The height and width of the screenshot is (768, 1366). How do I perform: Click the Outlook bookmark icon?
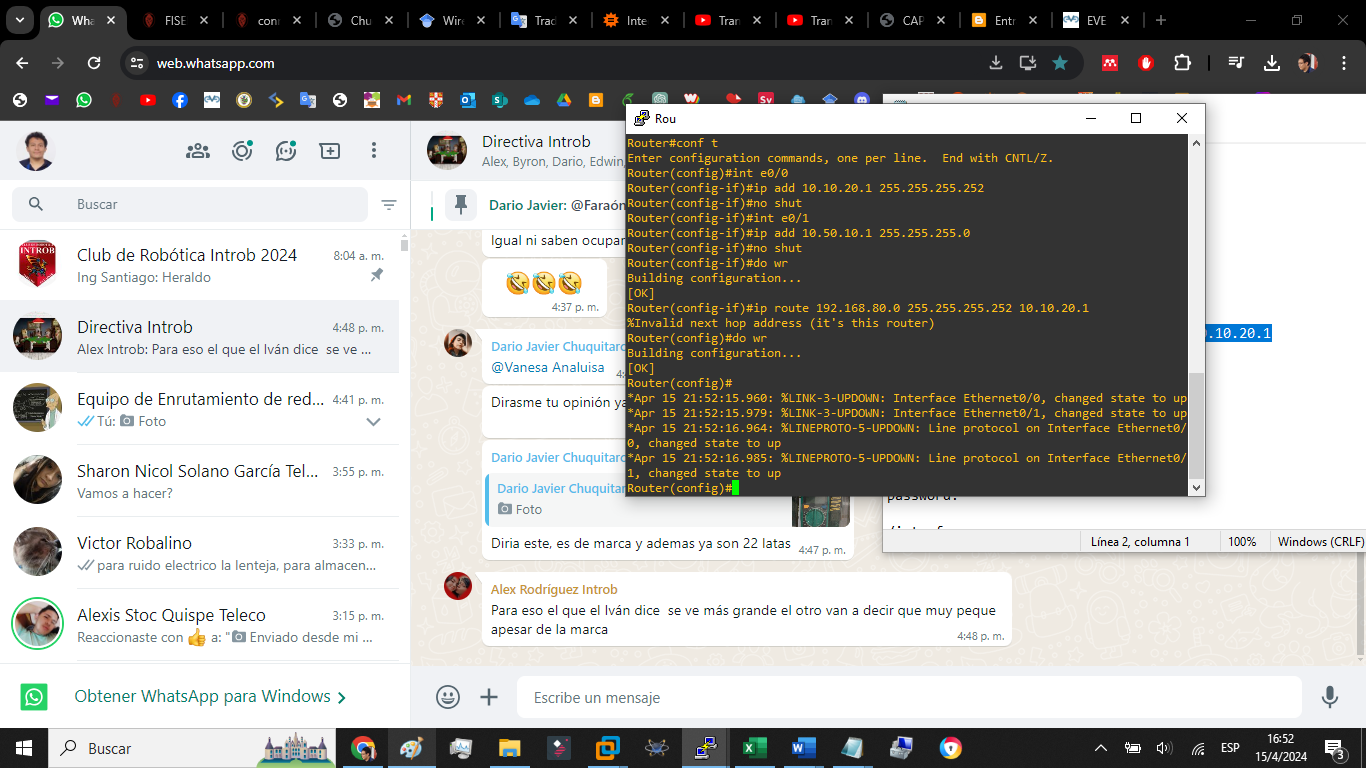tap(468, 100)
